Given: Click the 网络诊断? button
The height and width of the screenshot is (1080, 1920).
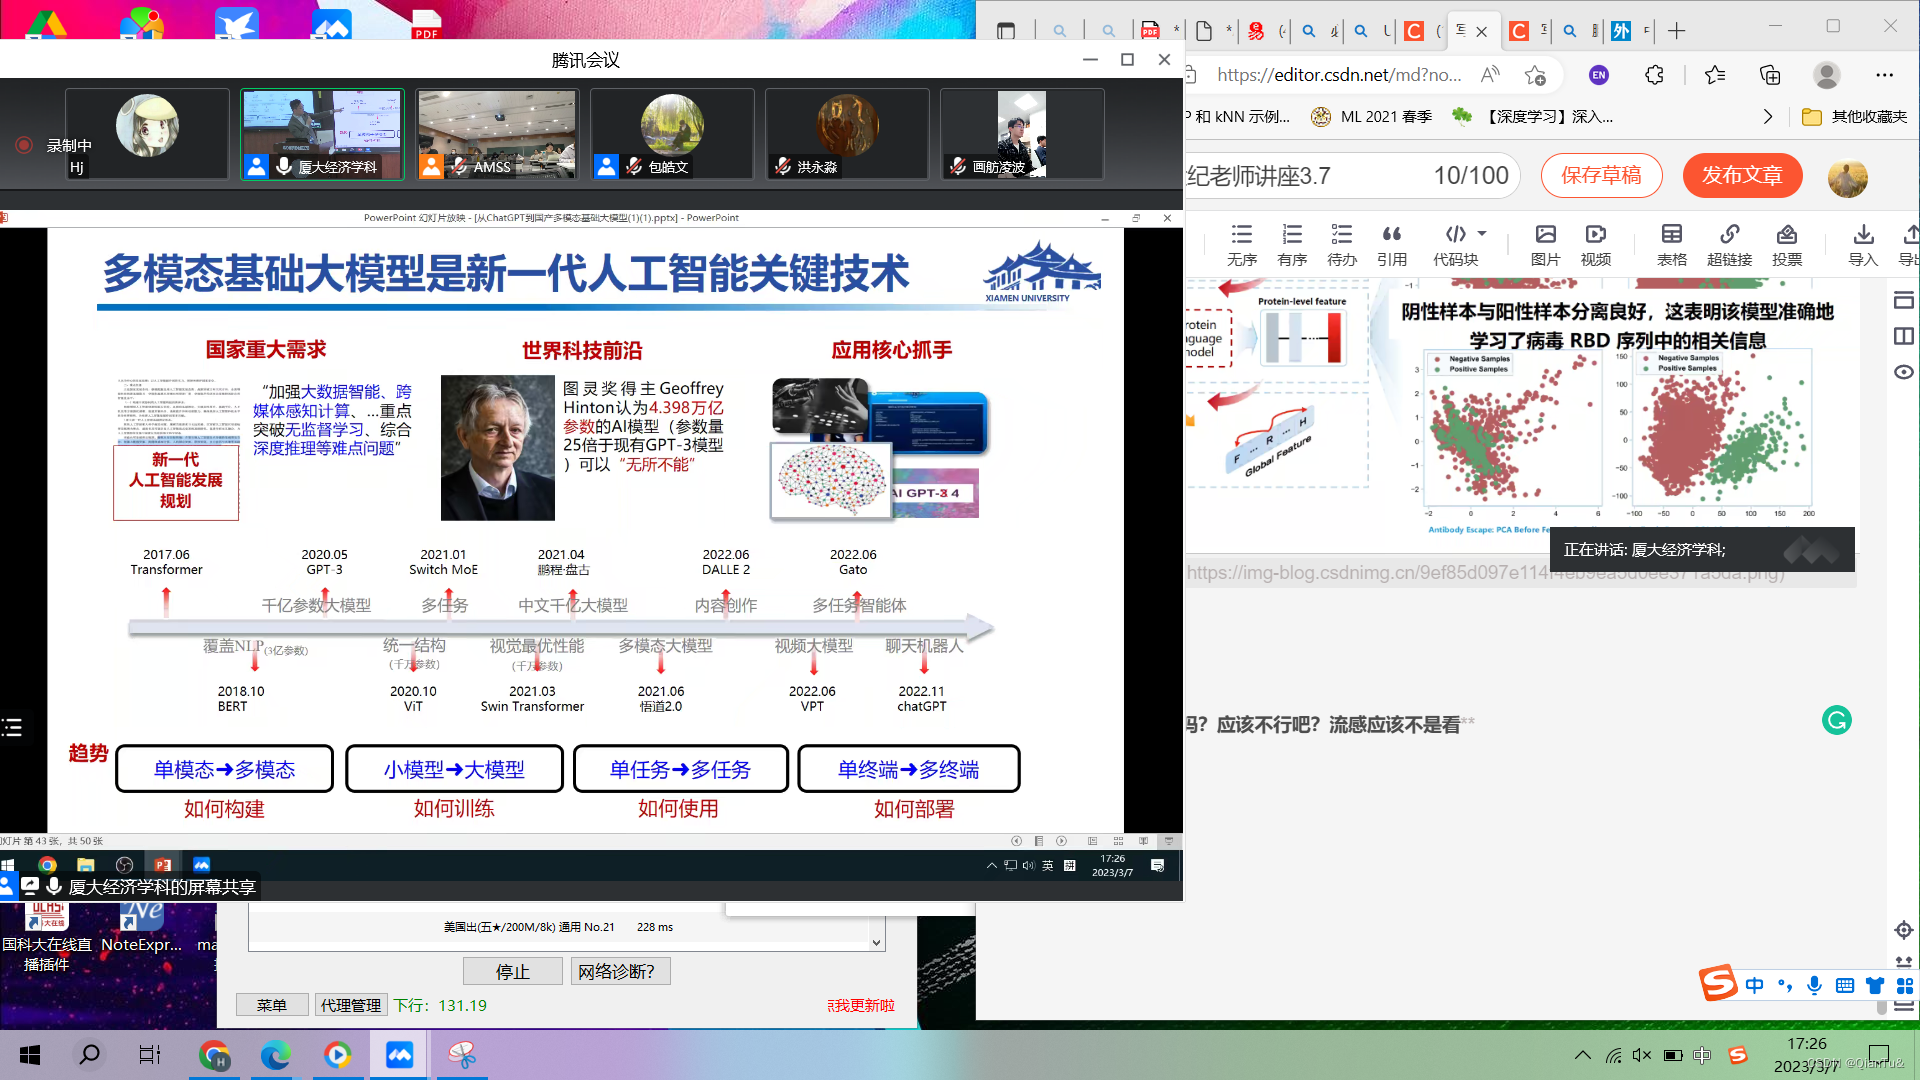Looking at the screenshot, I should point(620,971).
